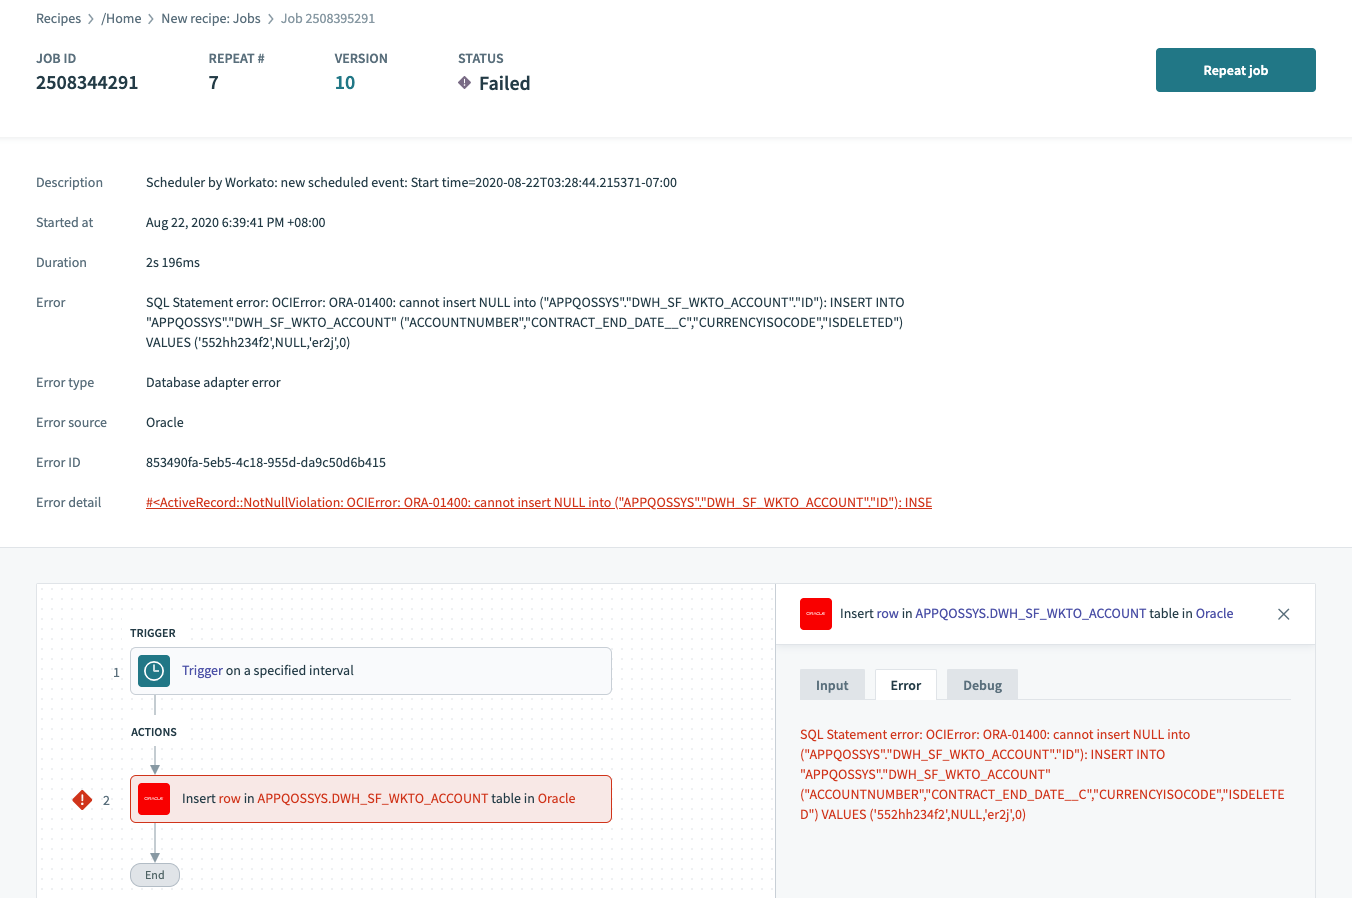Screen dimensions: 1352x898
Task: Select the Trigger on a specified interval step
Action: (370, 671)
